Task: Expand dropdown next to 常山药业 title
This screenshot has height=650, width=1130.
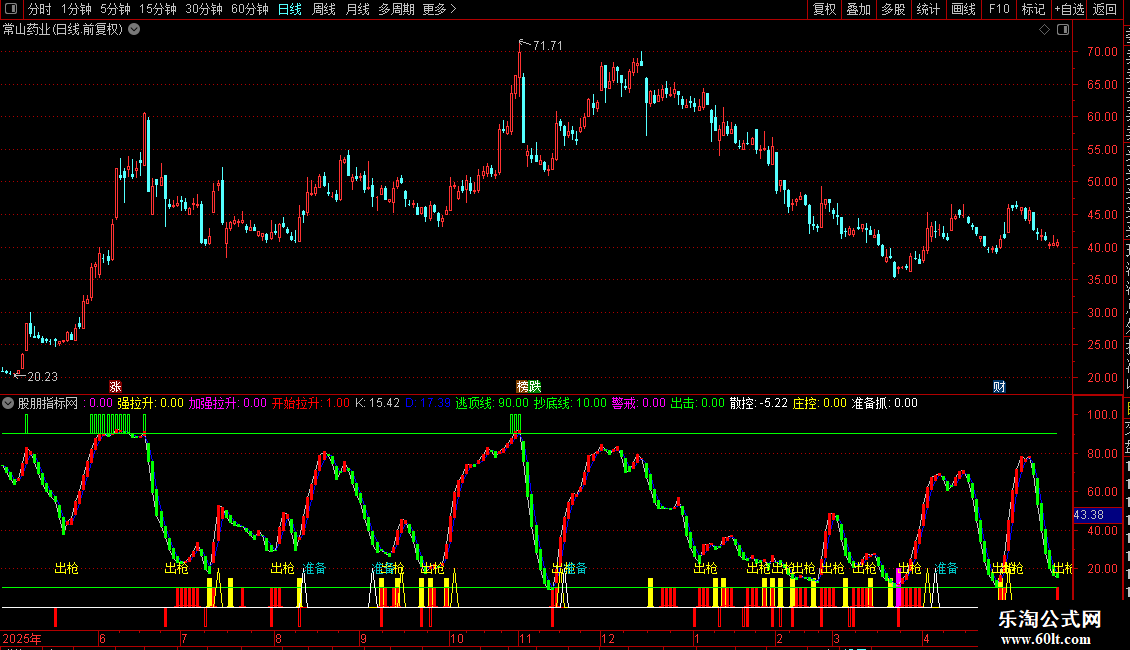Action: click(x=134, y=30)
